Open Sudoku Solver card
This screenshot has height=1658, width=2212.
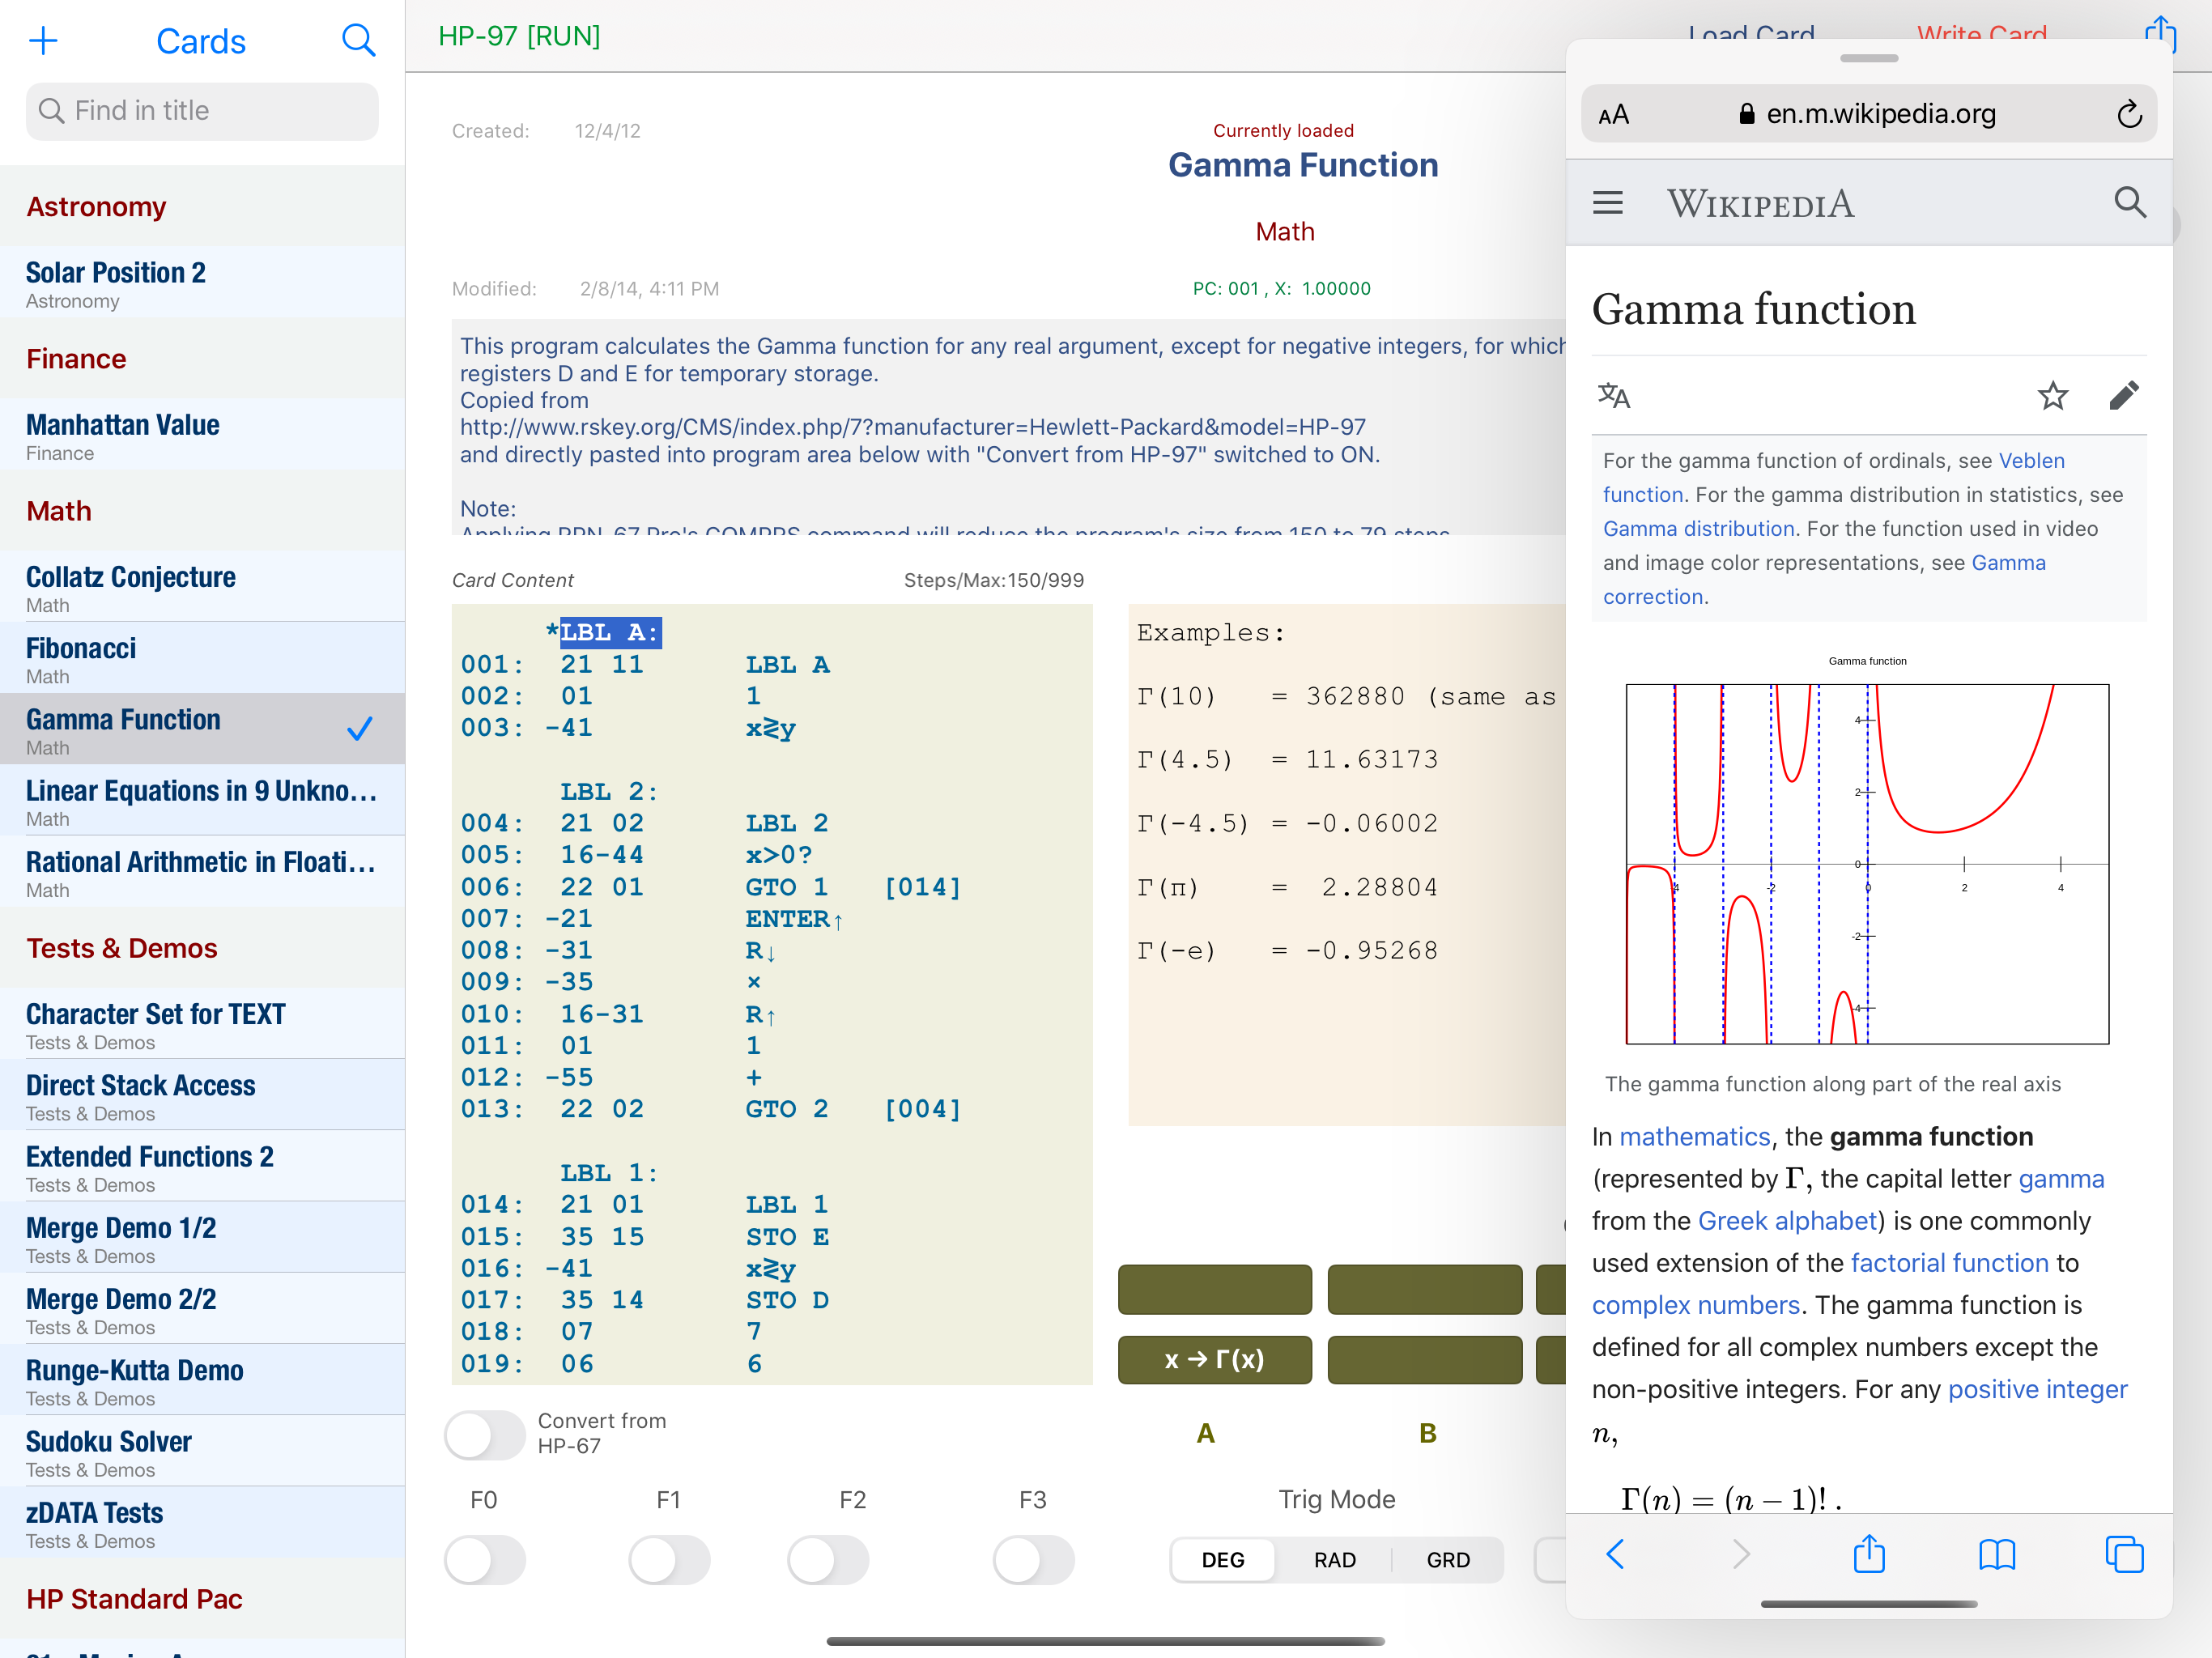click(202, 1450)
